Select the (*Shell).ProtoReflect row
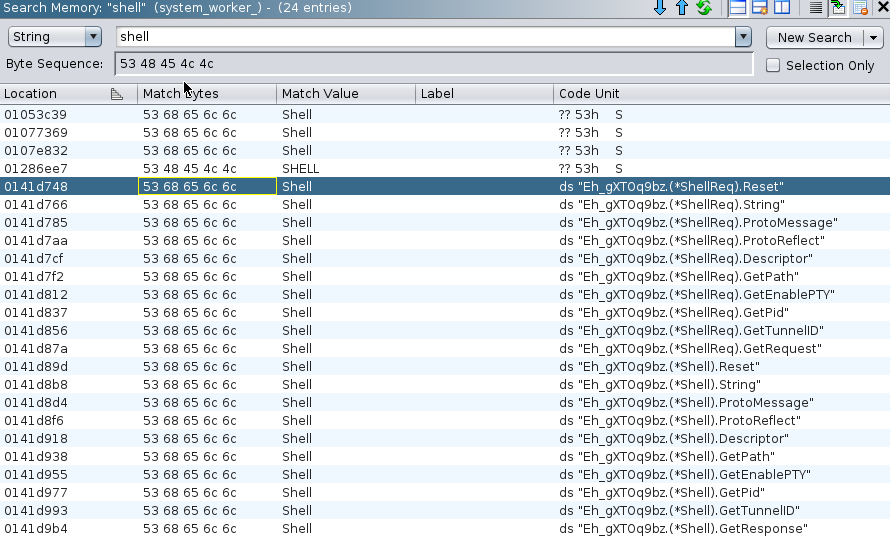 click(445, 421)
